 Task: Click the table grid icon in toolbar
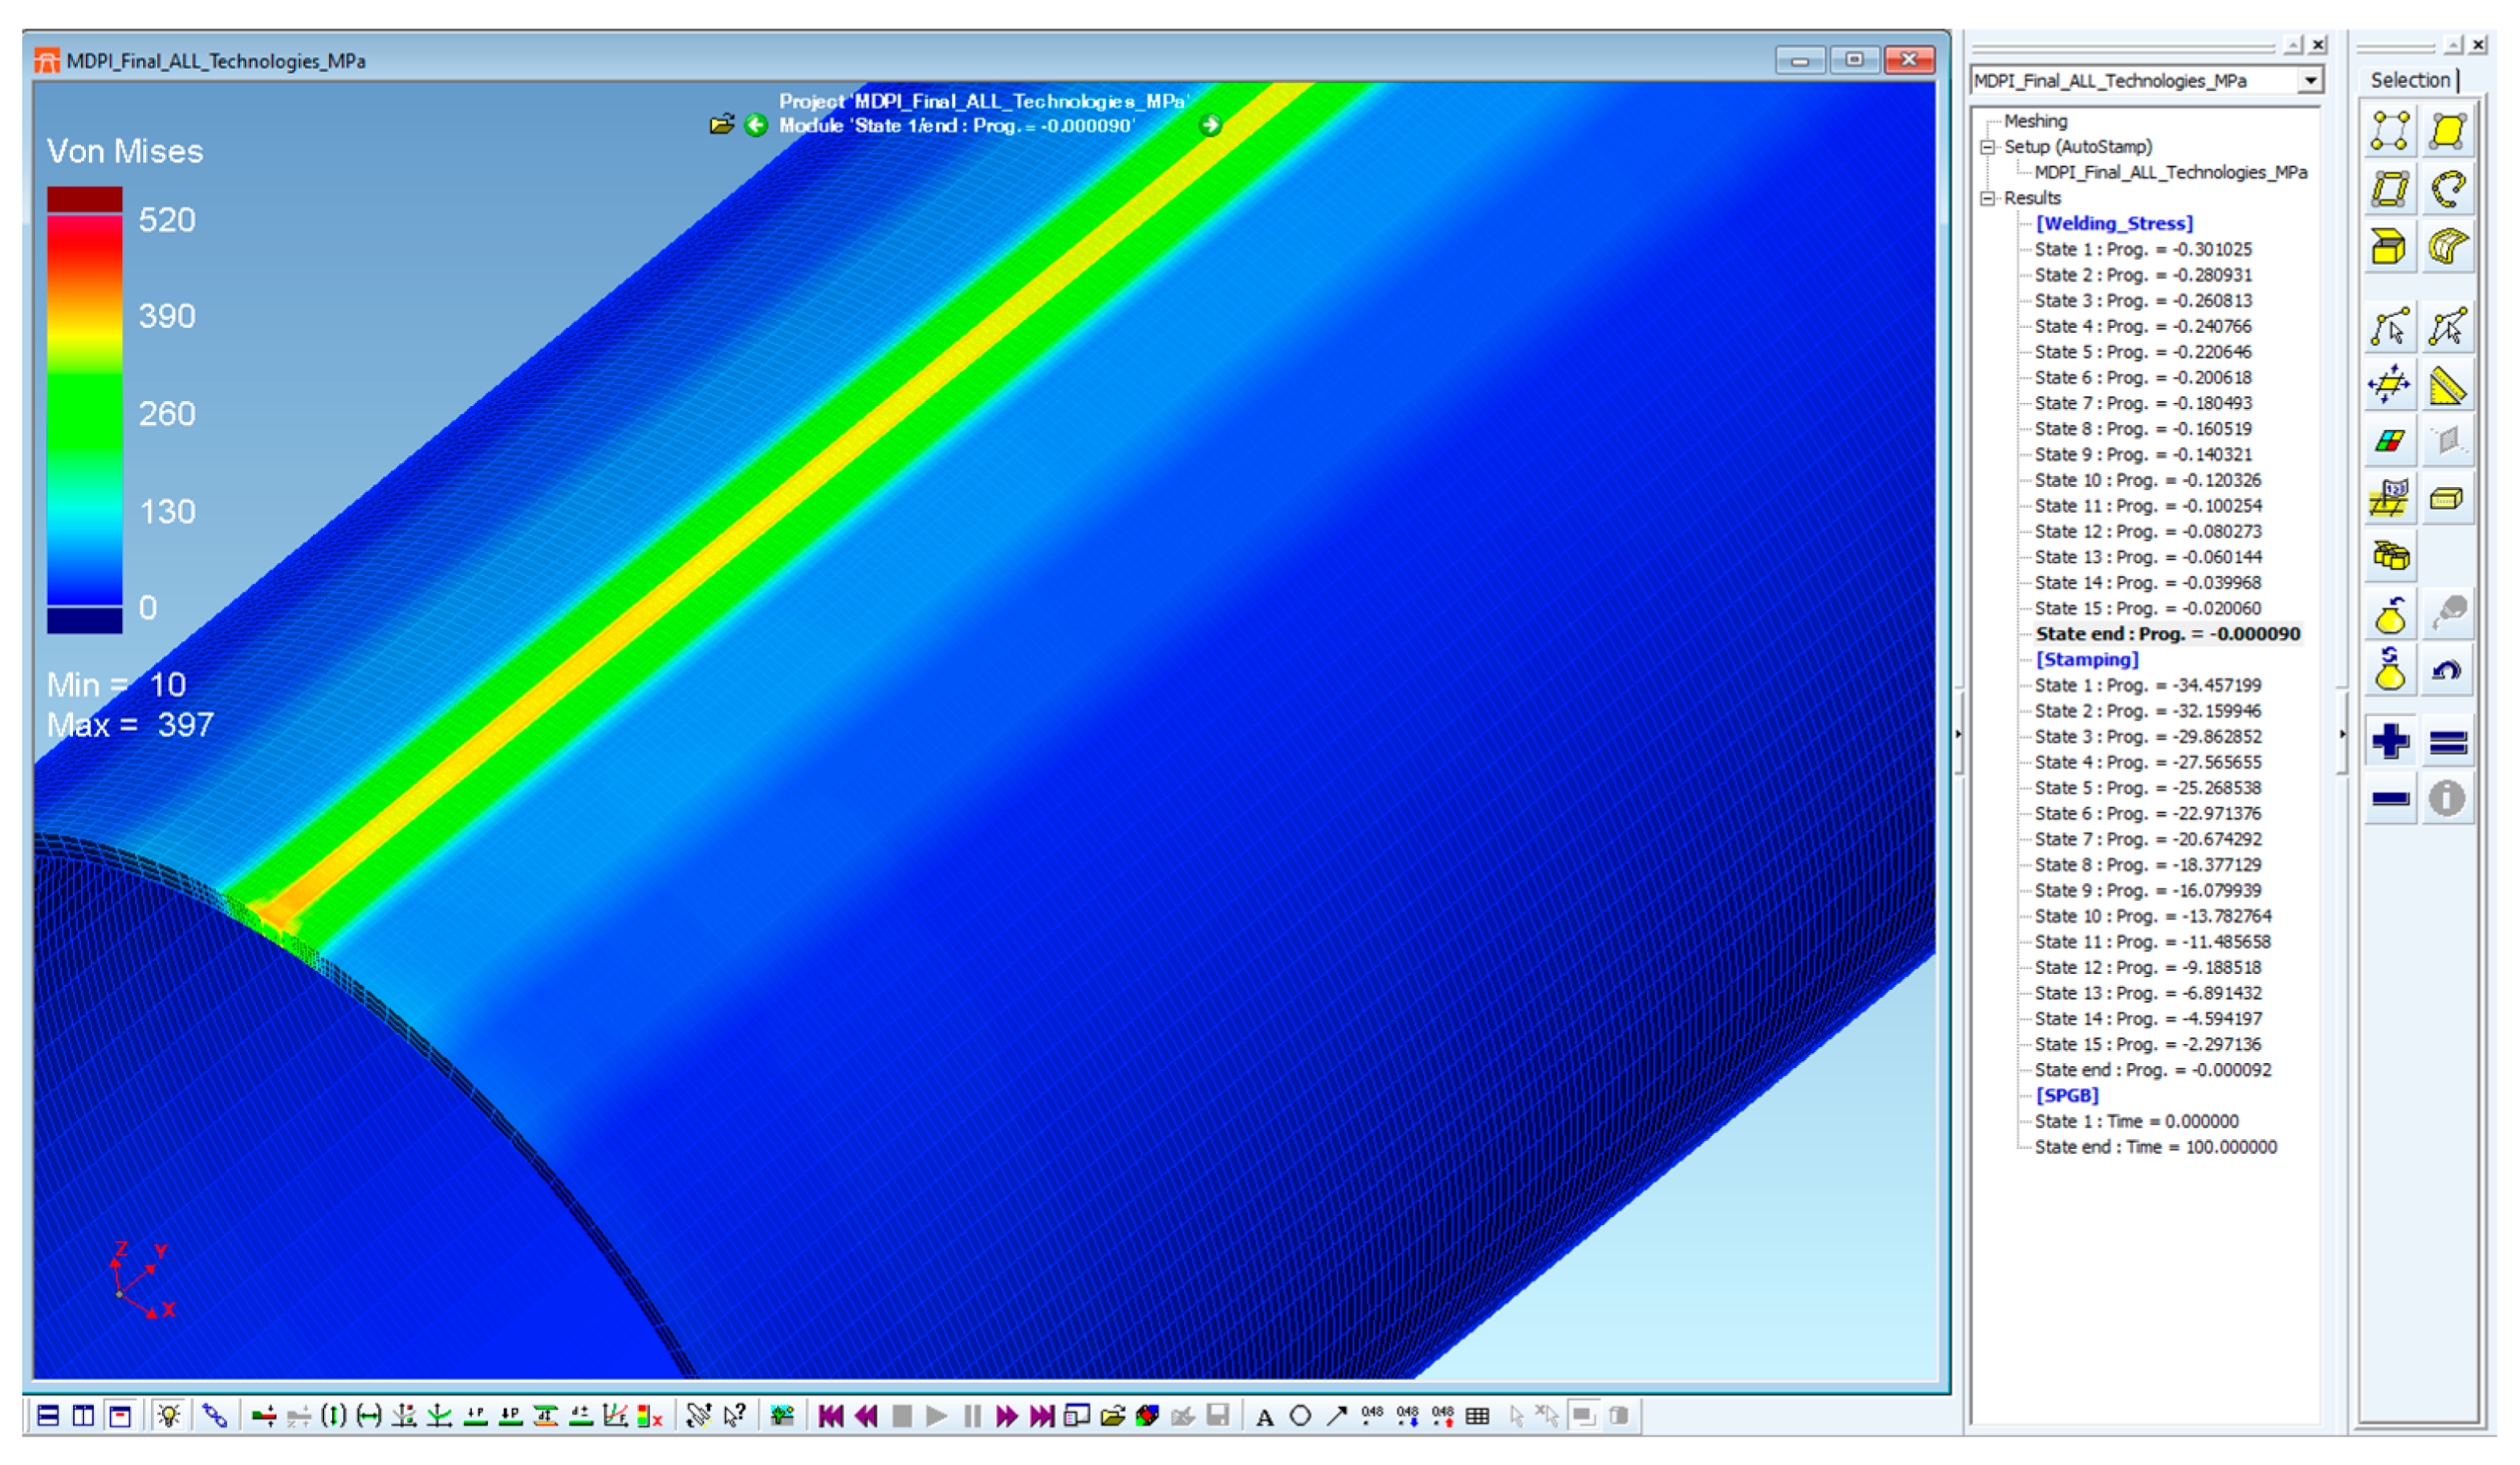(x=1477, y=1416)
